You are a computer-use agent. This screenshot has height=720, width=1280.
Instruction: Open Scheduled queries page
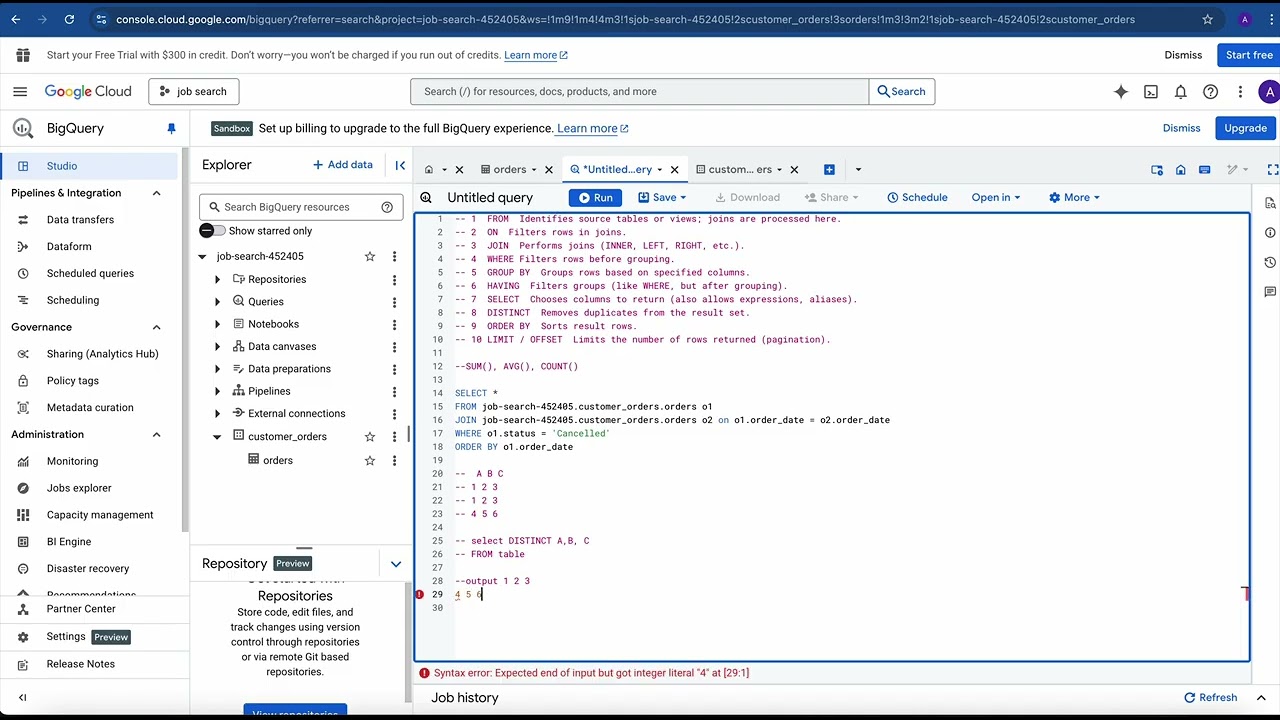90,273
